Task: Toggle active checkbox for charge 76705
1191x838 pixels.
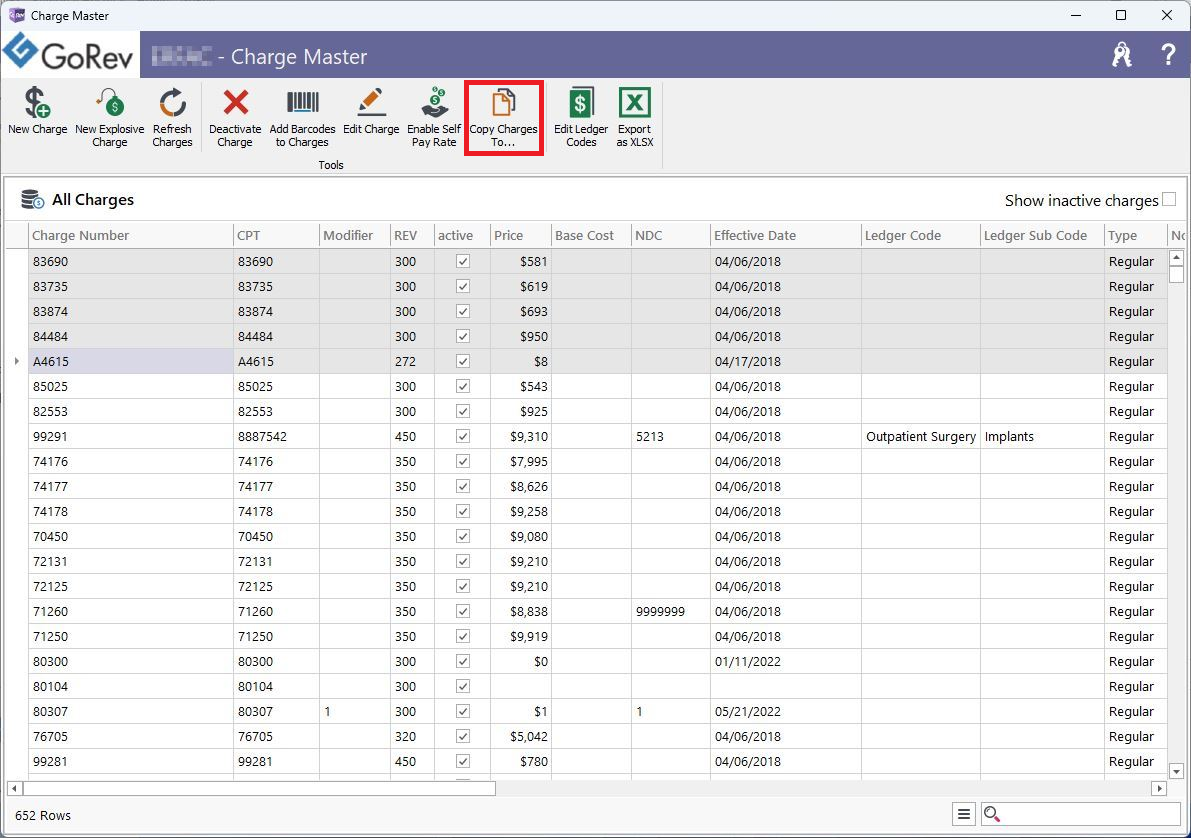Action: (x=463, y=736)
